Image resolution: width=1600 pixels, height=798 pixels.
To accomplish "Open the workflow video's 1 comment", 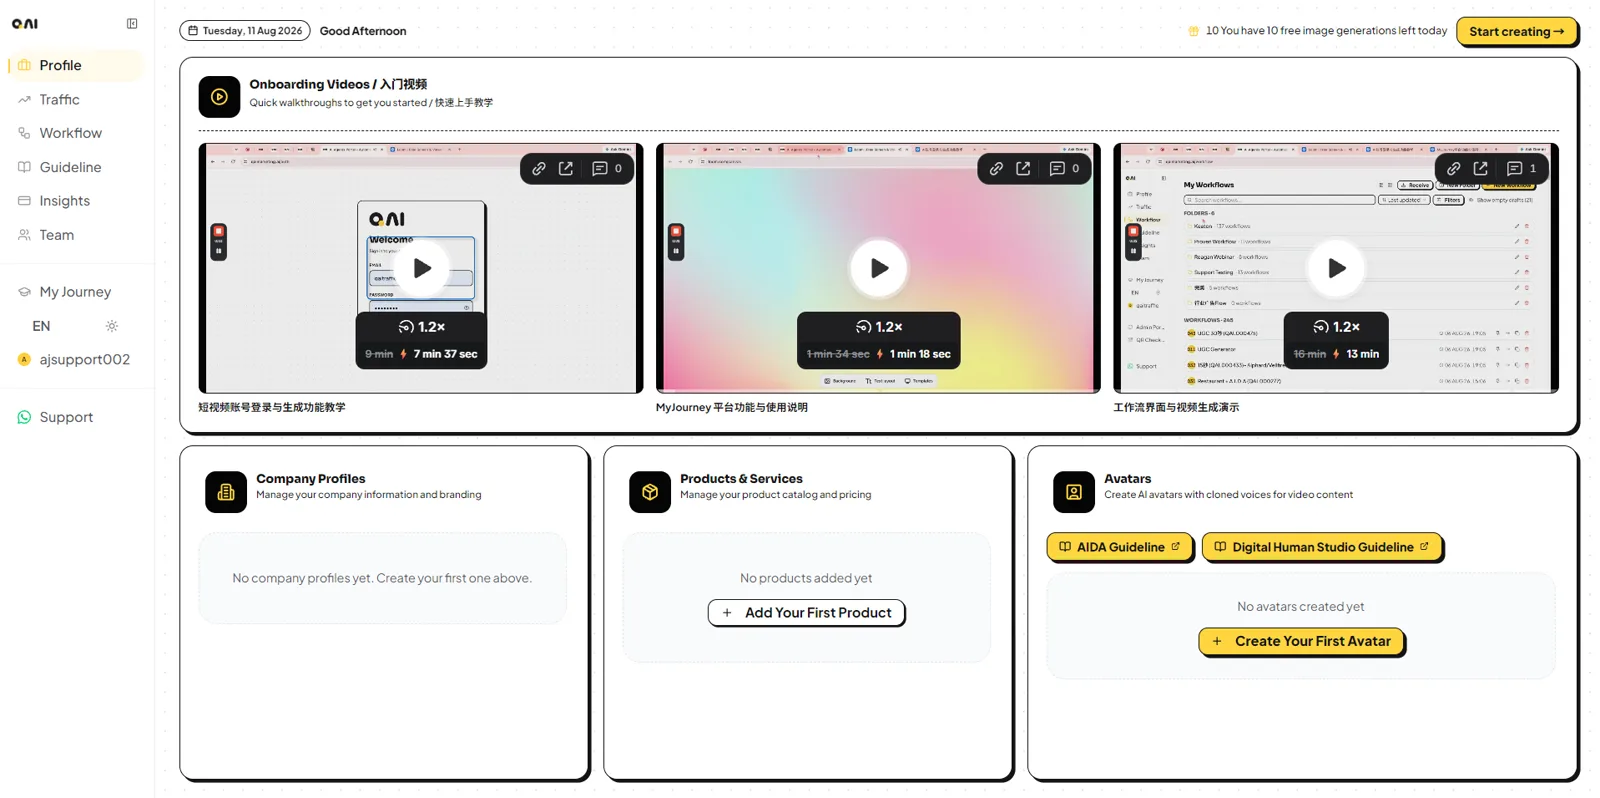I will click(x=1522, y=169).
